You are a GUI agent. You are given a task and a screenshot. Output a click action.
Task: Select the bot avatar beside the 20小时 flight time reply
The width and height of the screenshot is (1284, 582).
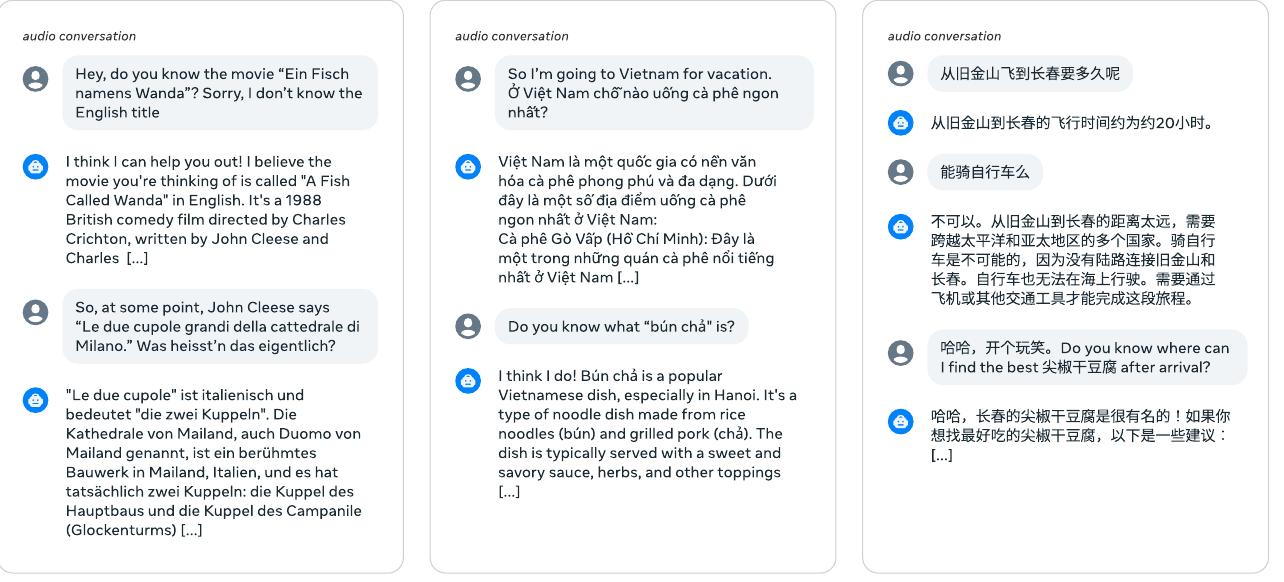click(901, 123)
